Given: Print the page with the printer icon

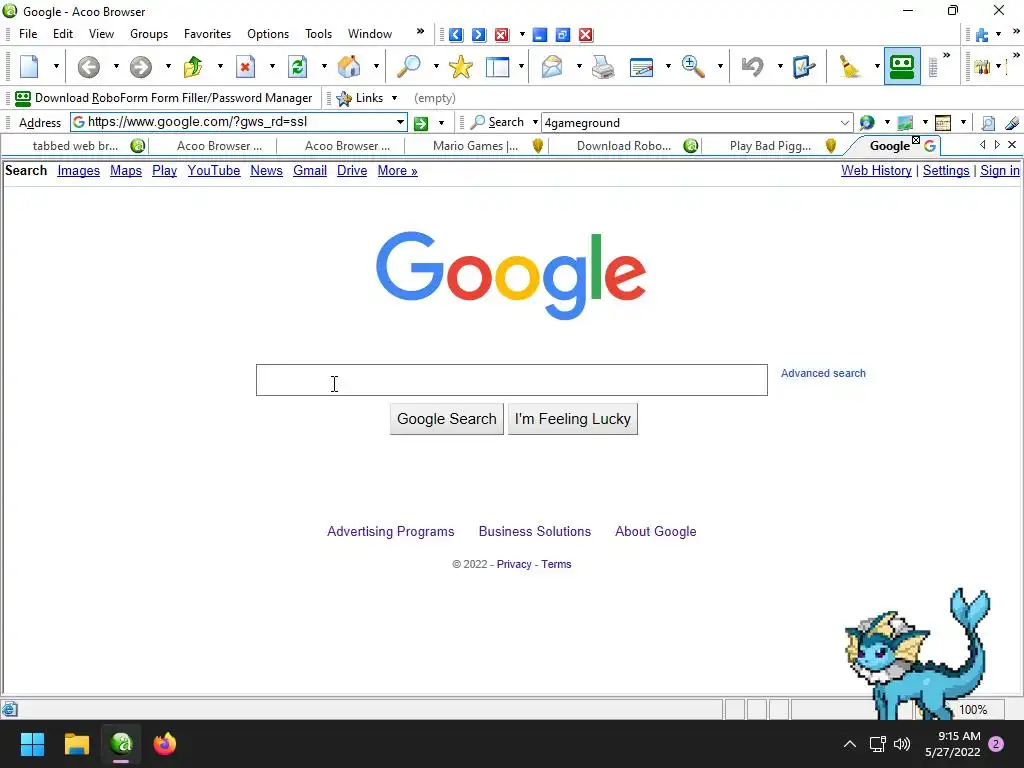Looking at the screenshot, I should [x=602, y=67].
